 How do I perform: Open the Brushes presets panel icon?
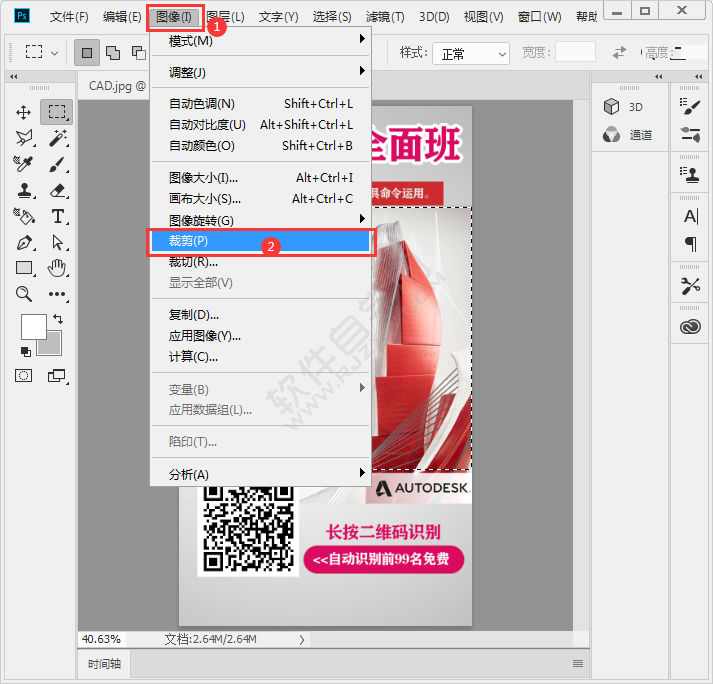point(690,135)
